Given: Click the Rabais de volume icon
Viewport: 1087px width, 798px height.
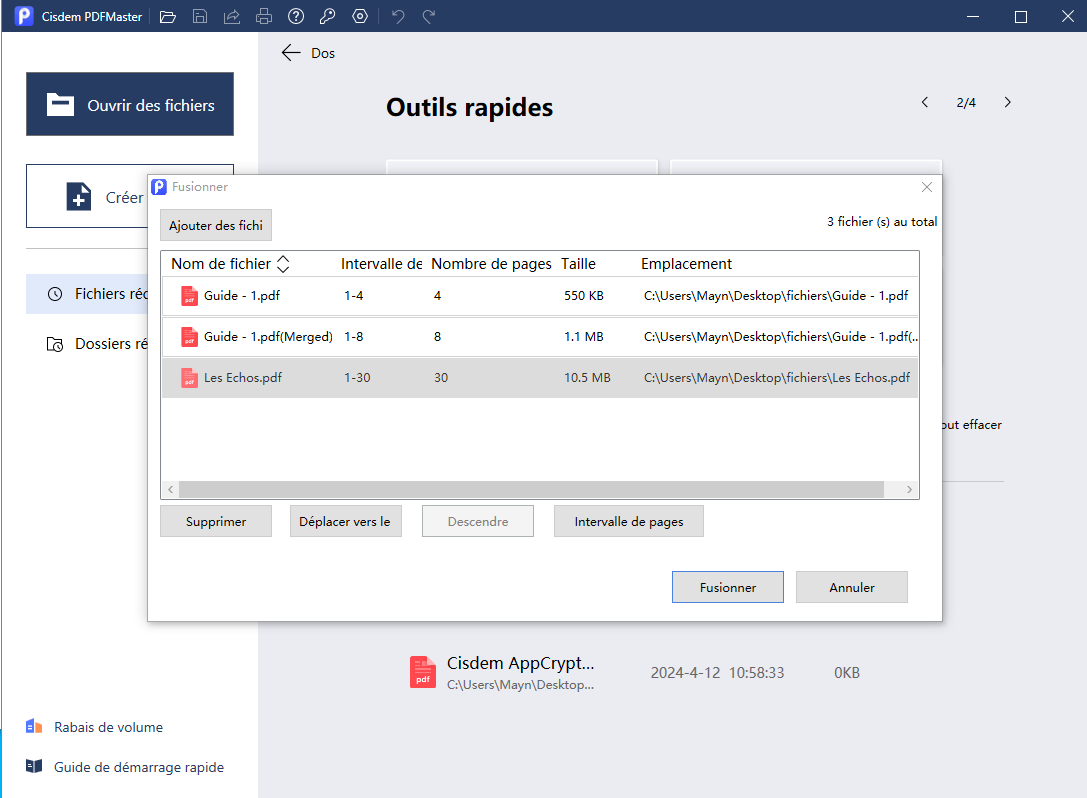Looking at the screenshot, I should 34,727.
